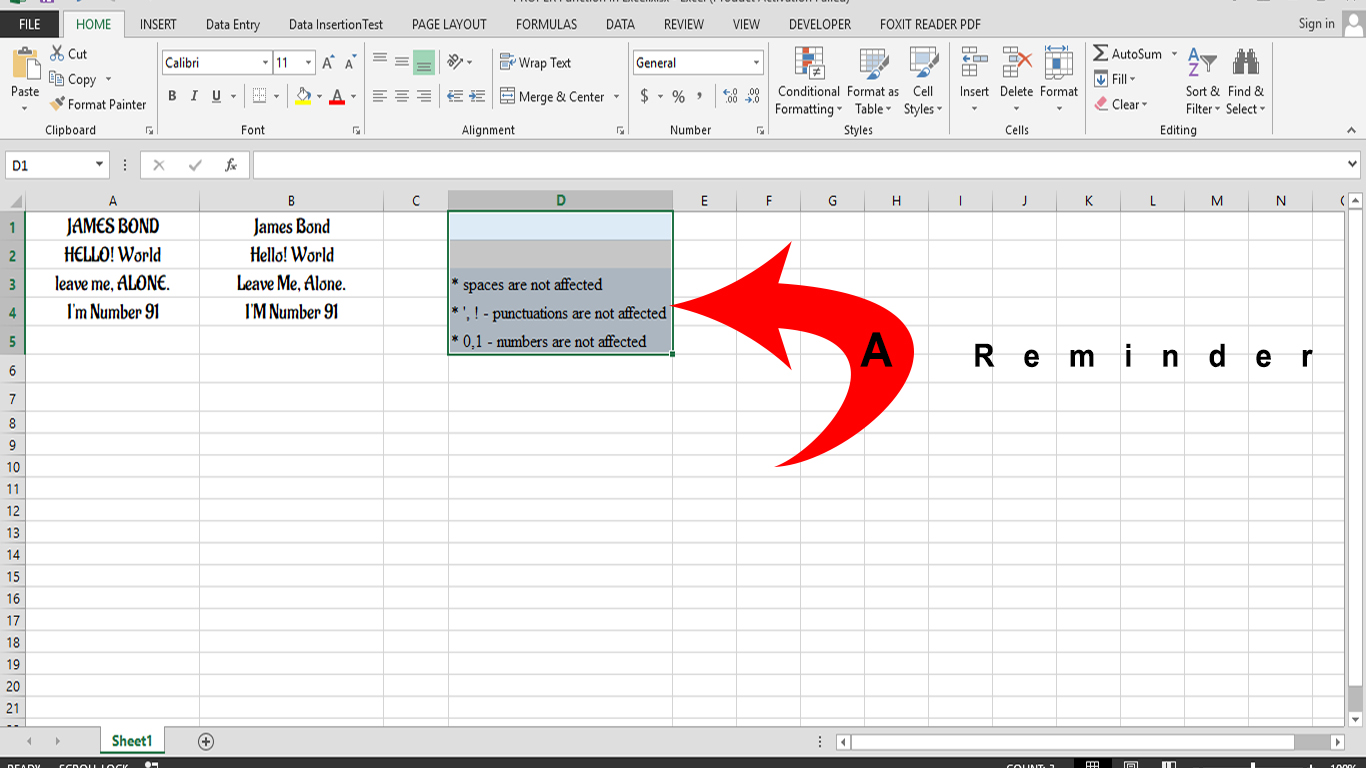Apply Comma style

[x=700, y=96]
